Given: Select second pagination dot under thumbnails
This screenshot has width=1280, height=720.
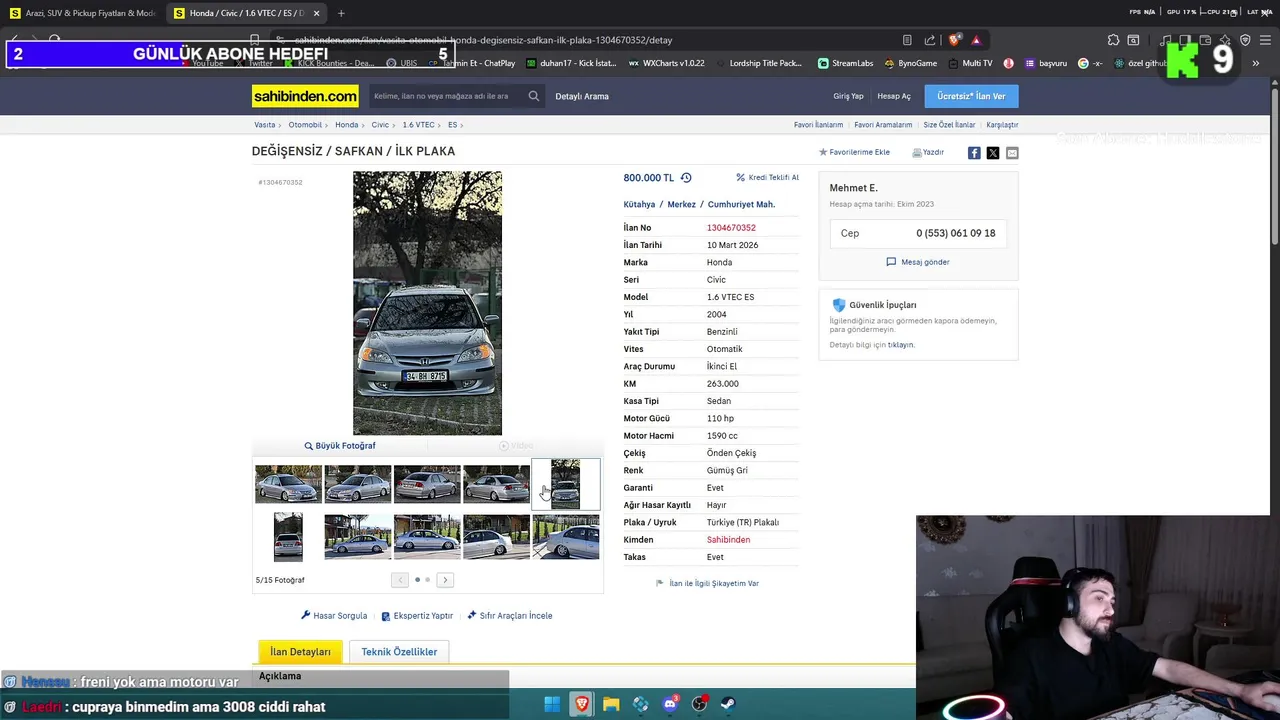Looking at the screenshot, I should click(x=428, y=580).
